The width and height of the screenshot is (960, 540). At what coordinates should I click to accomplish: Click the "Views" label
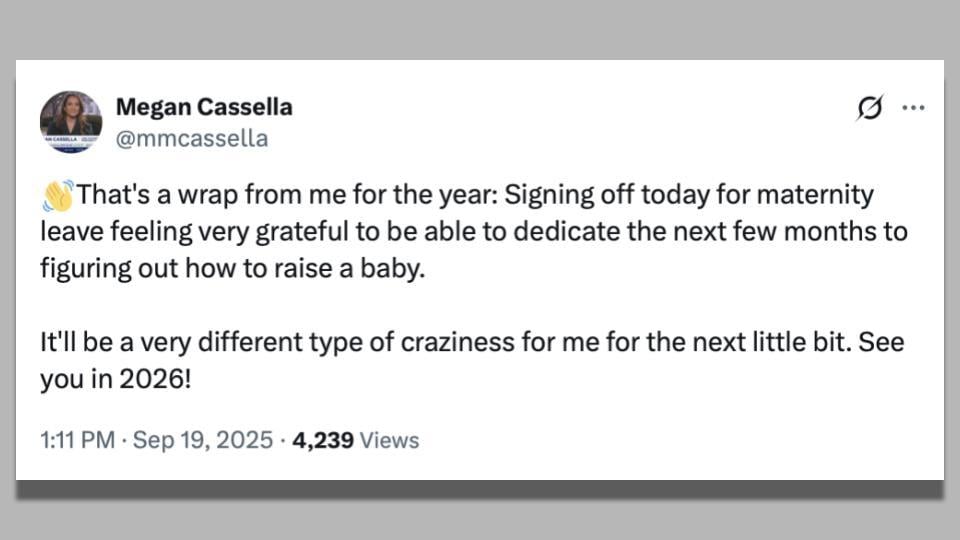coord(389,440)
